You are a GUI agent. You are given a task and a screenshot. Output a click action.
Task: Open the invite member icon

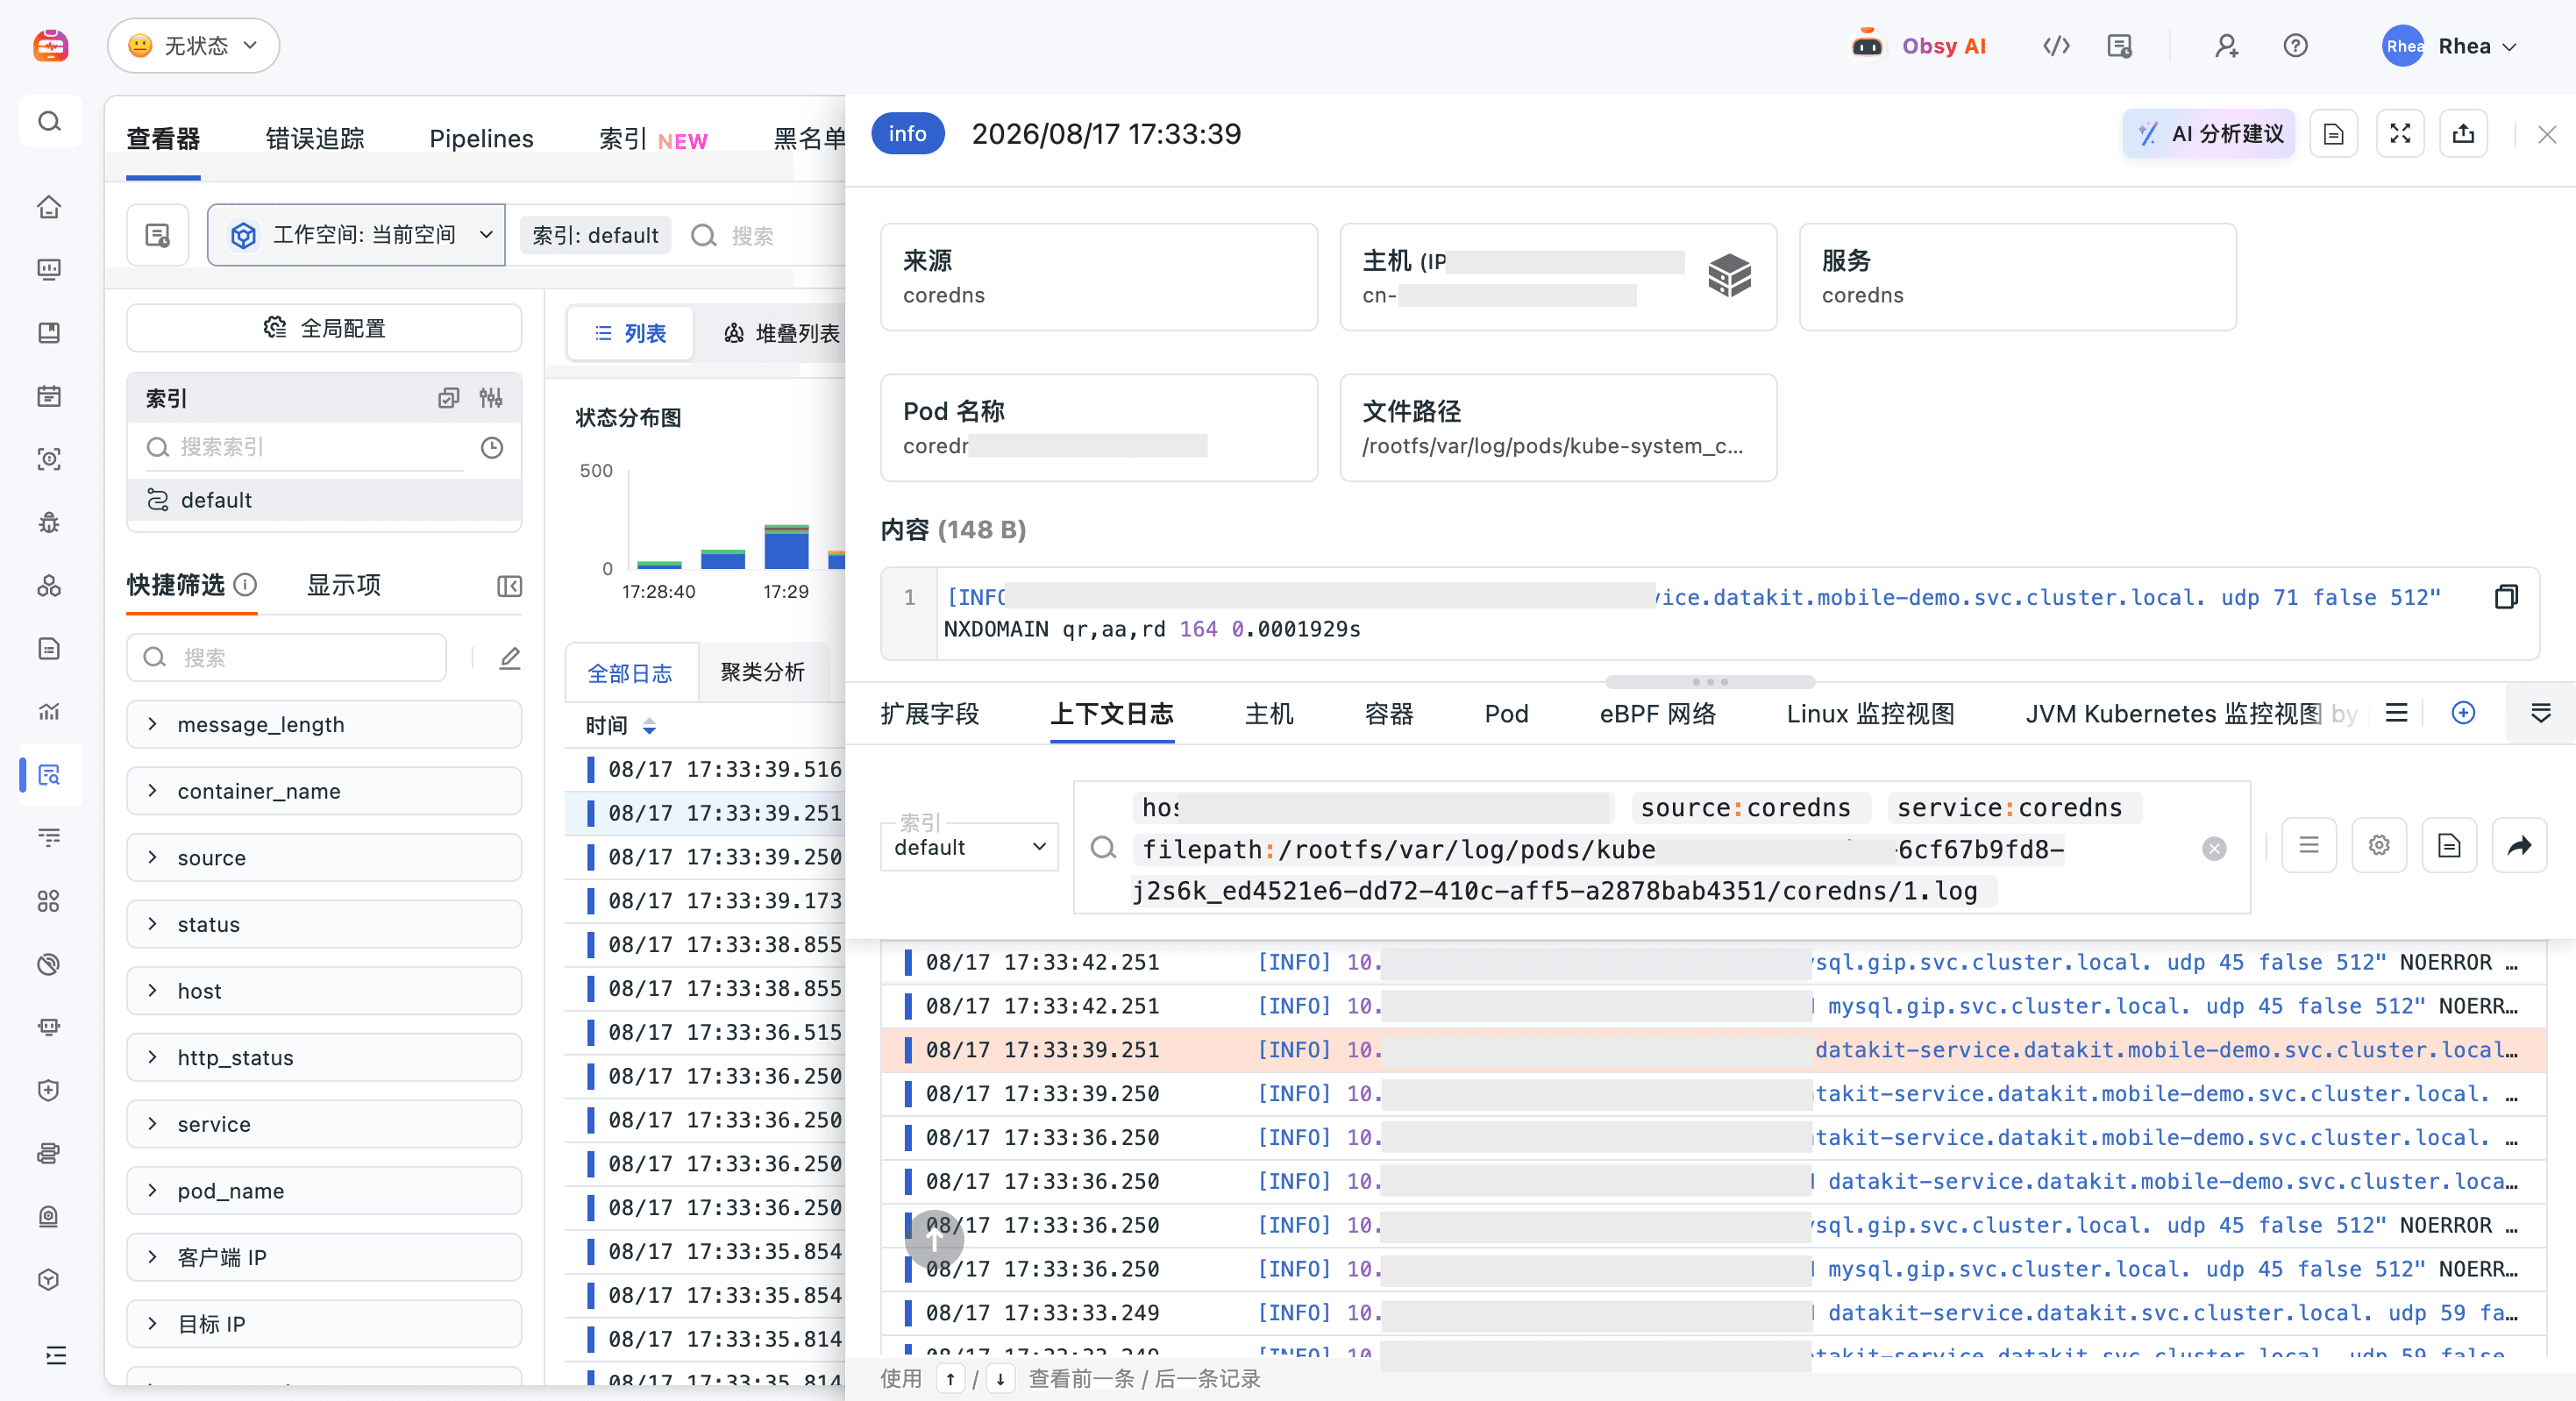pos(2226,46)
